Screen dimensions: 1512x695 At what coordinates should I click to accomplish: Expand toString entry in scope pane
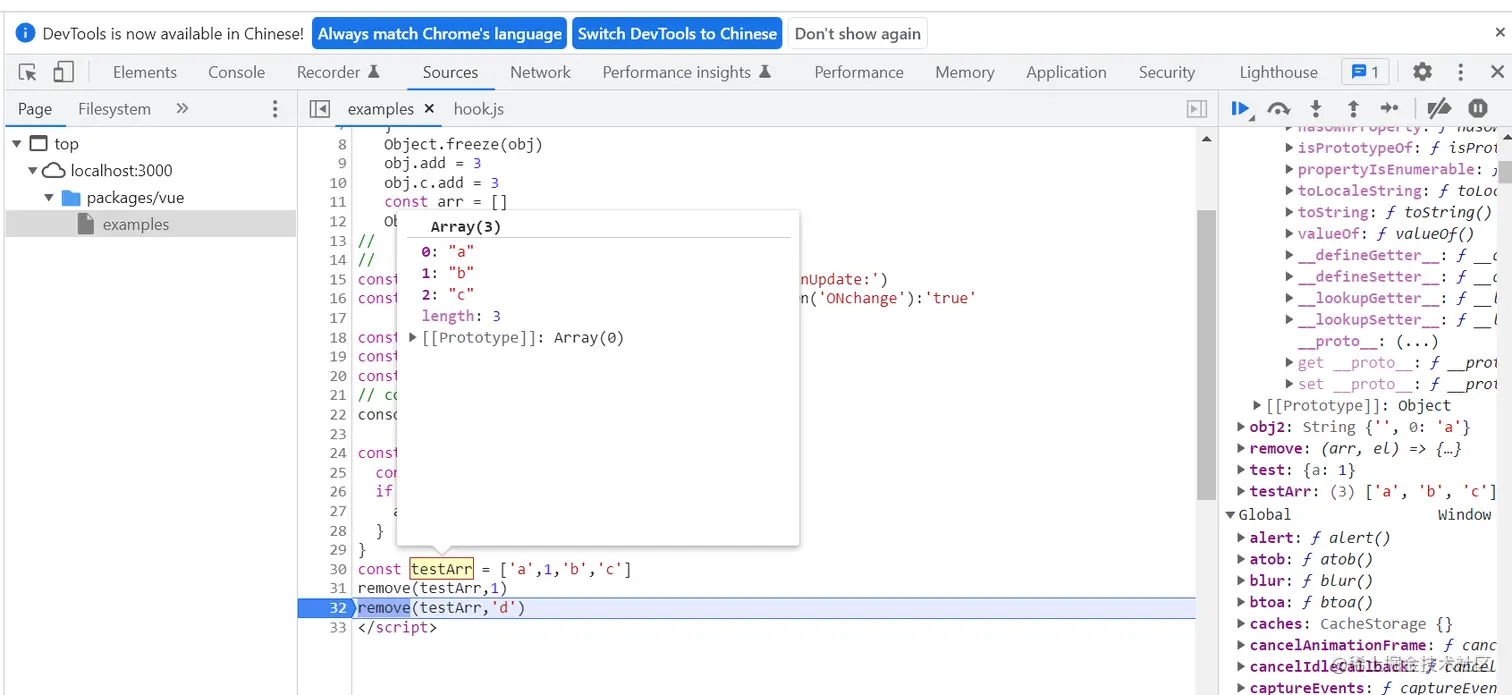[1289, 212]
